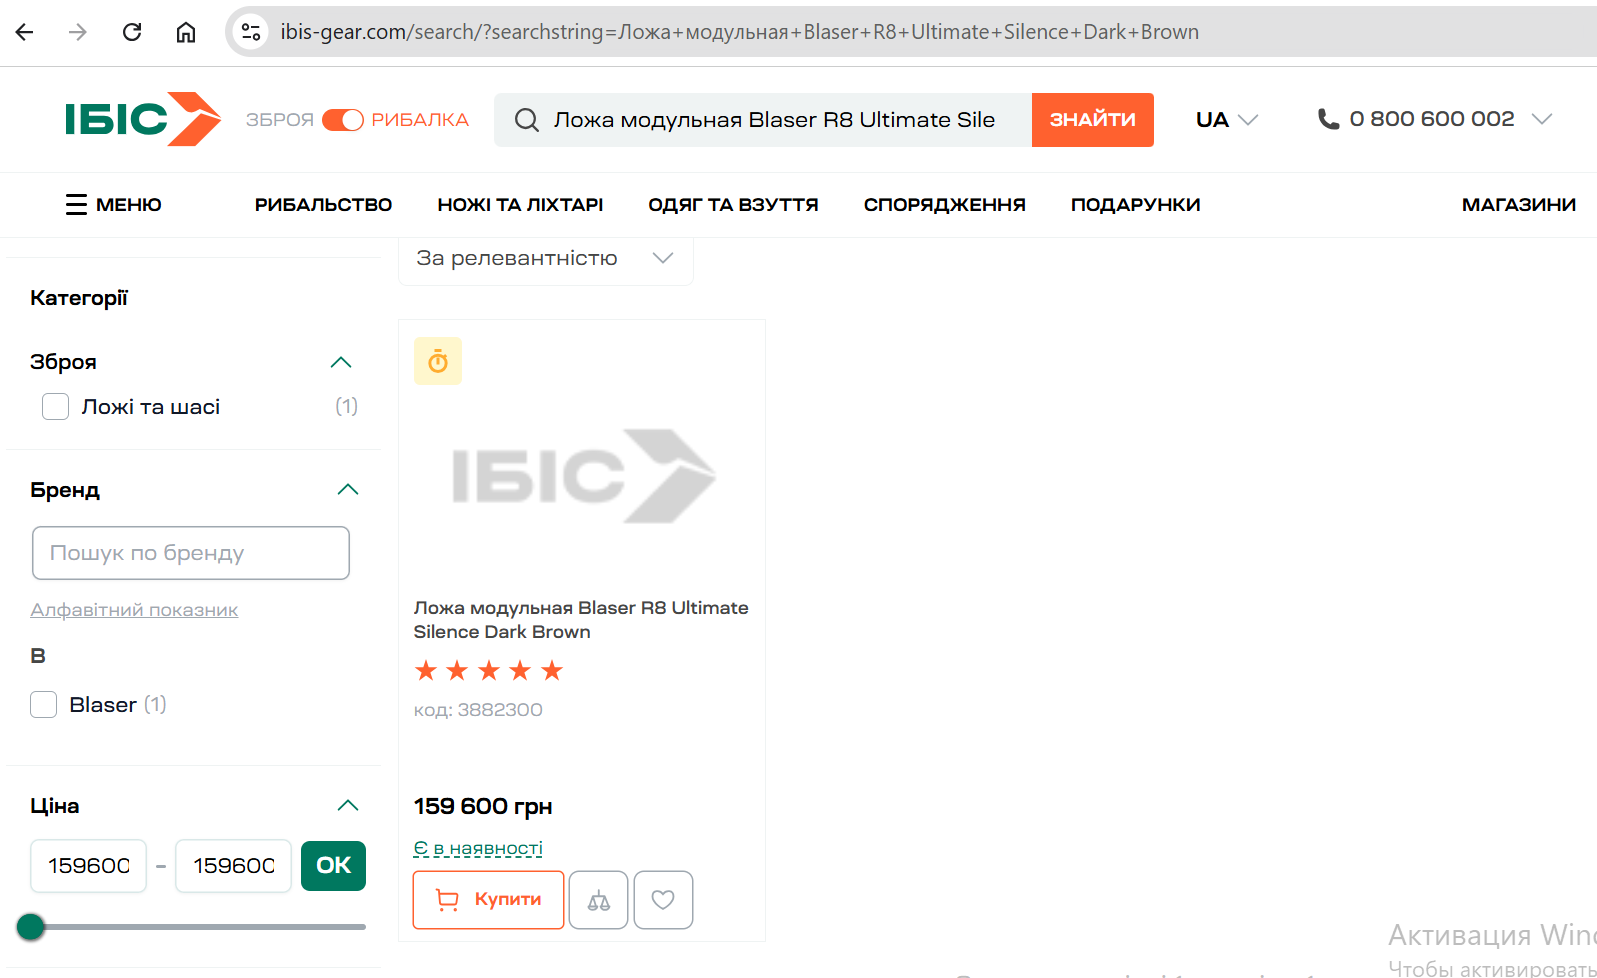Click the ЗНАЙТИ search button

(x=1093, y=120)
